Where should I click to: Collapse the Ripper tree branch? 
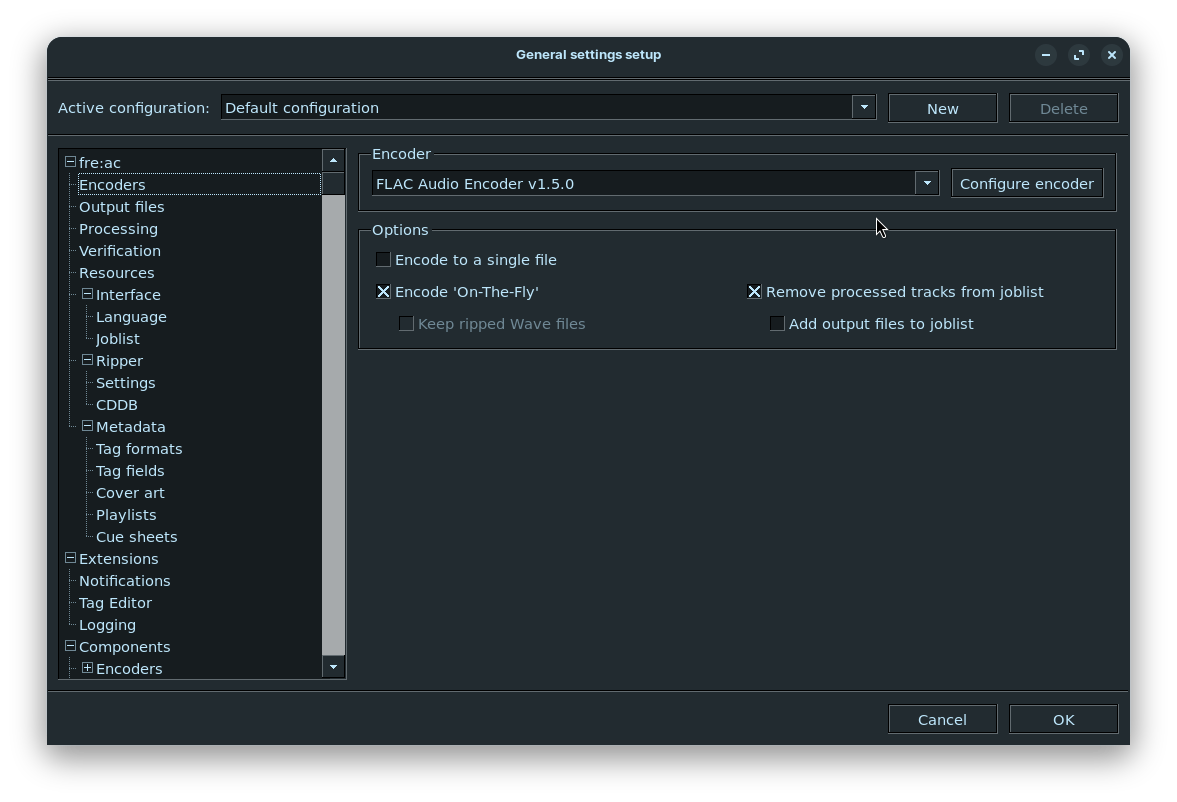tap(87, 360)
